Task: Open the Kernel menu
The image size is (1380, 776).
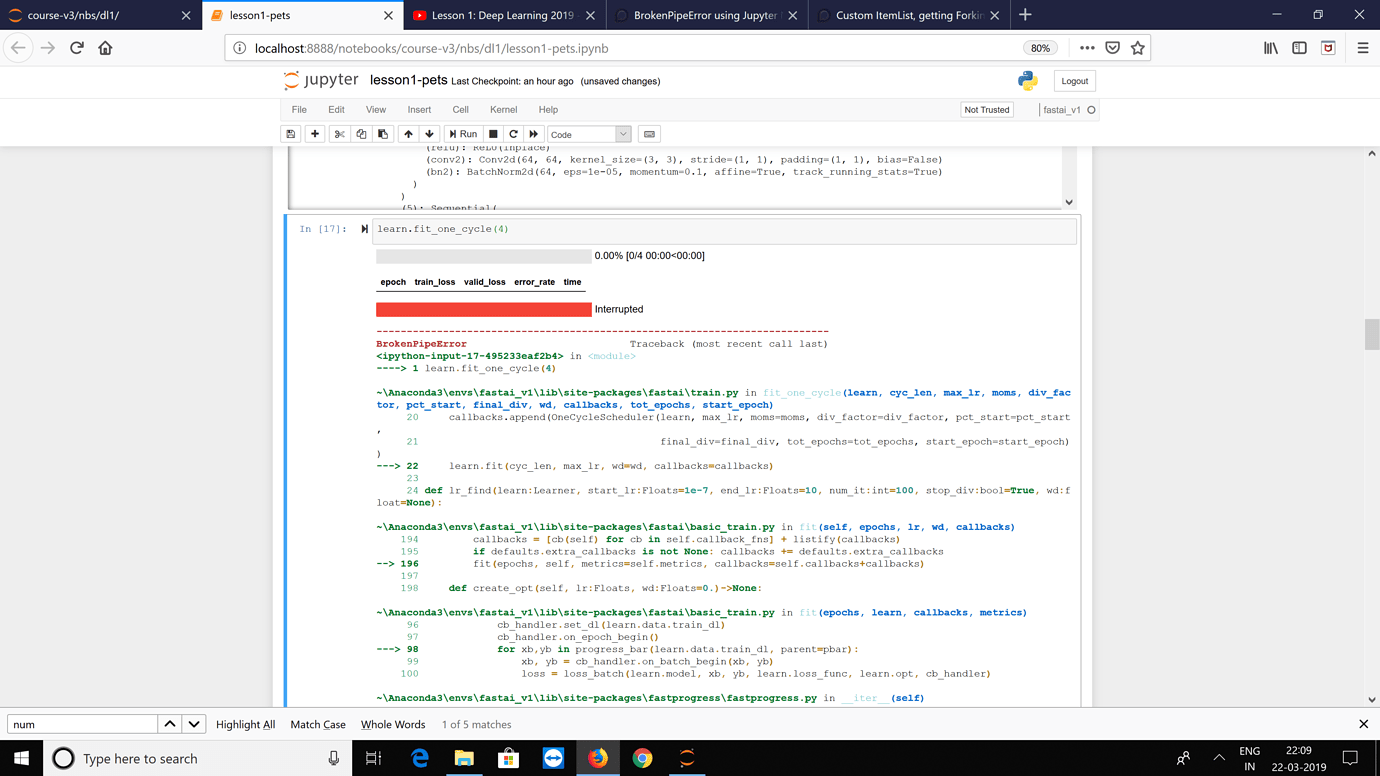Action: (x=503, y=109)
